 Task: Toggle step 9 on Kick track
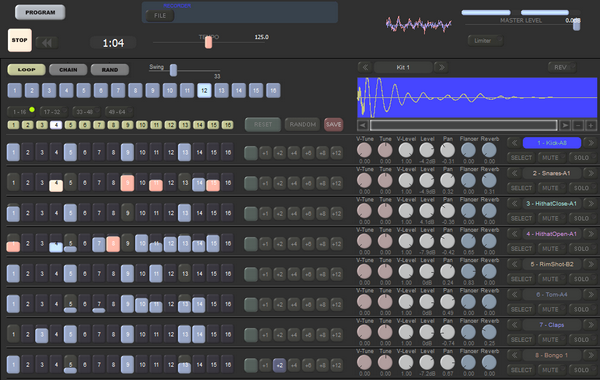(127, 152)
